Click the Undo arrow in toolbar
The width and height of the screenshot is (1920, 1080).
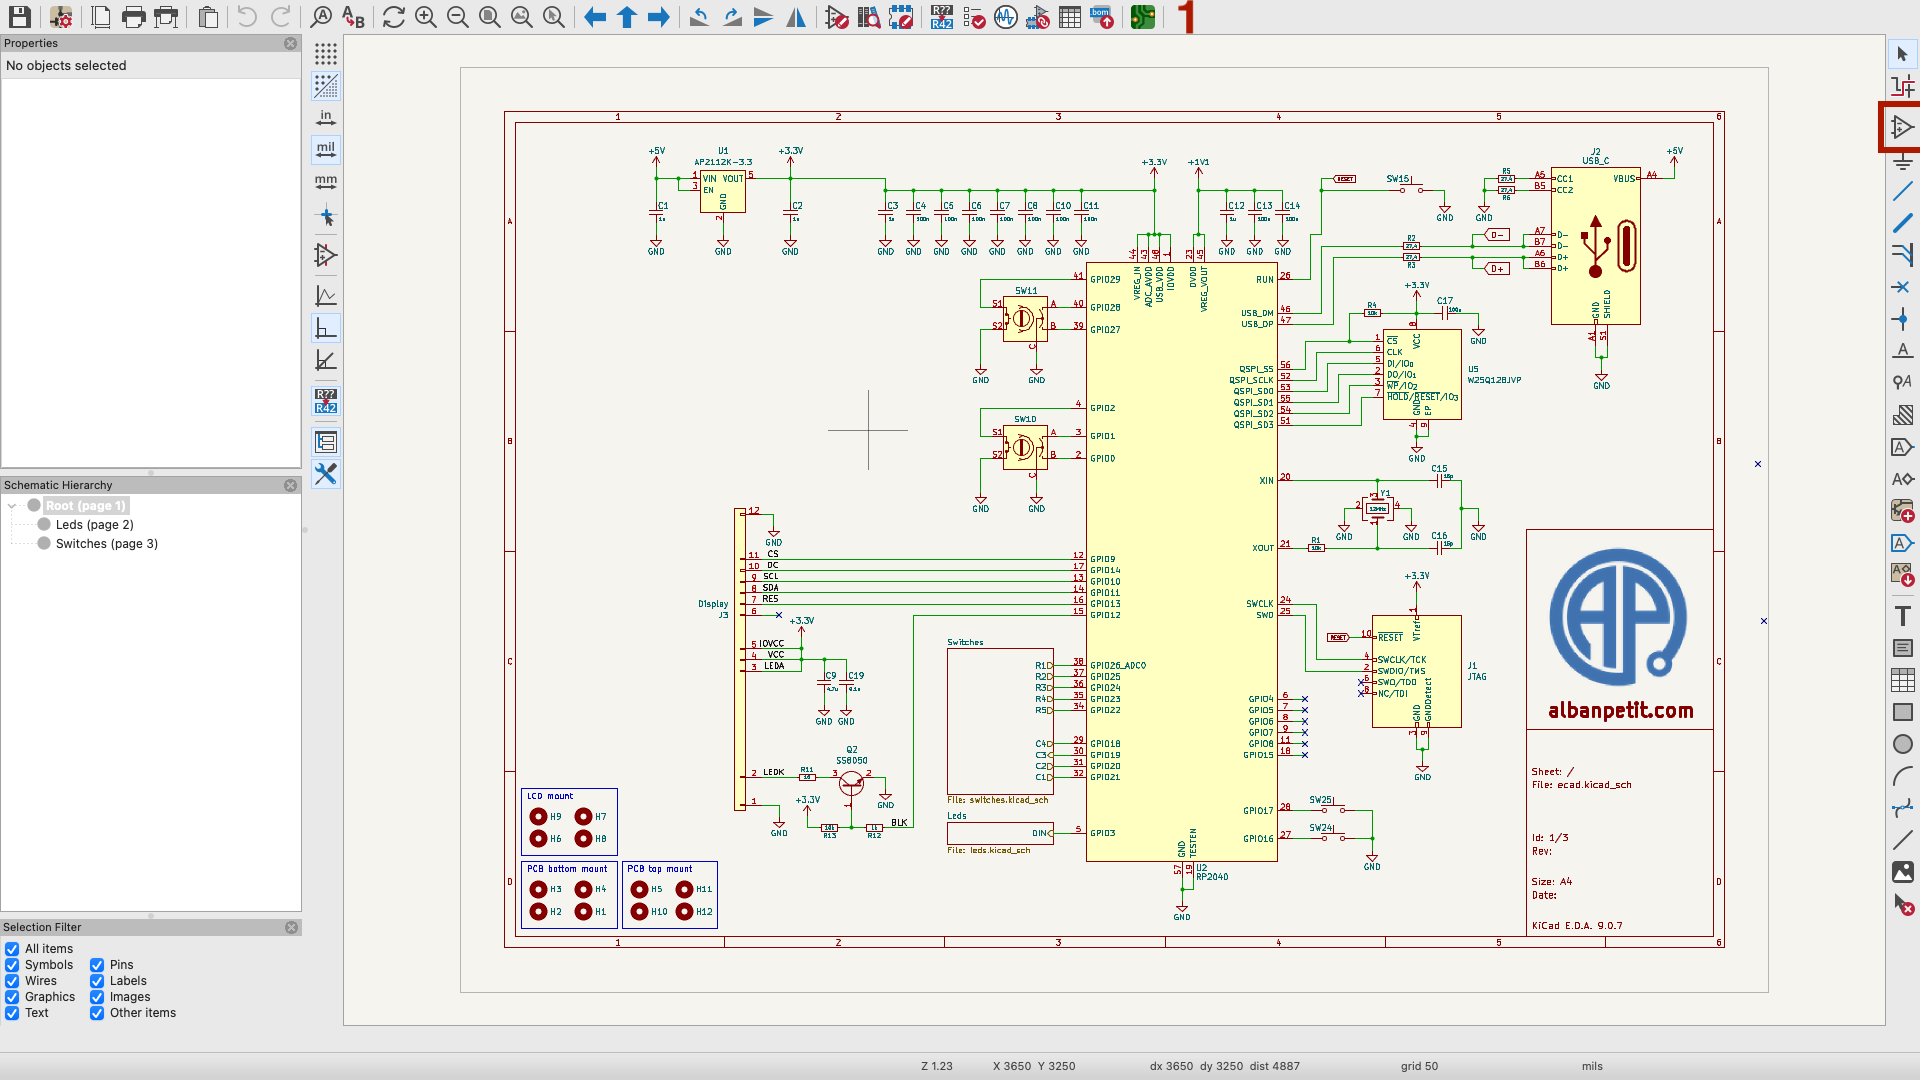click(x=247, y=17)
